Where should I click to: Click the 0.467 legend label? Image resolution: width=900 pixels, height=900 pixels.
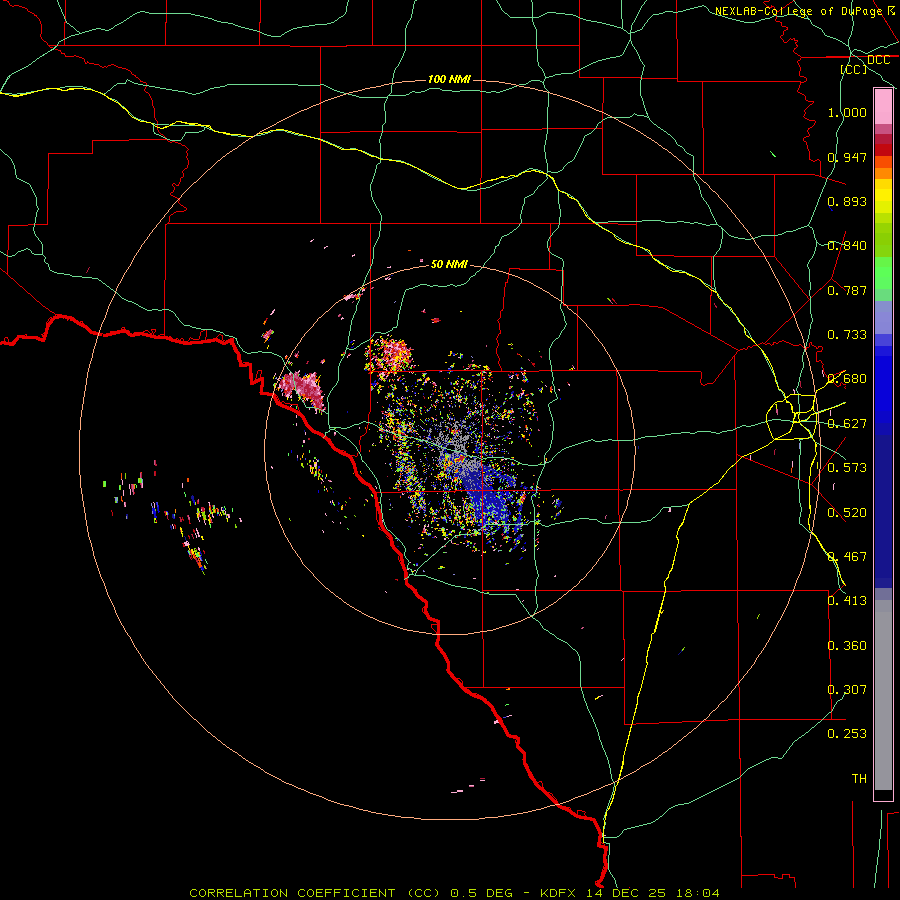847,557
